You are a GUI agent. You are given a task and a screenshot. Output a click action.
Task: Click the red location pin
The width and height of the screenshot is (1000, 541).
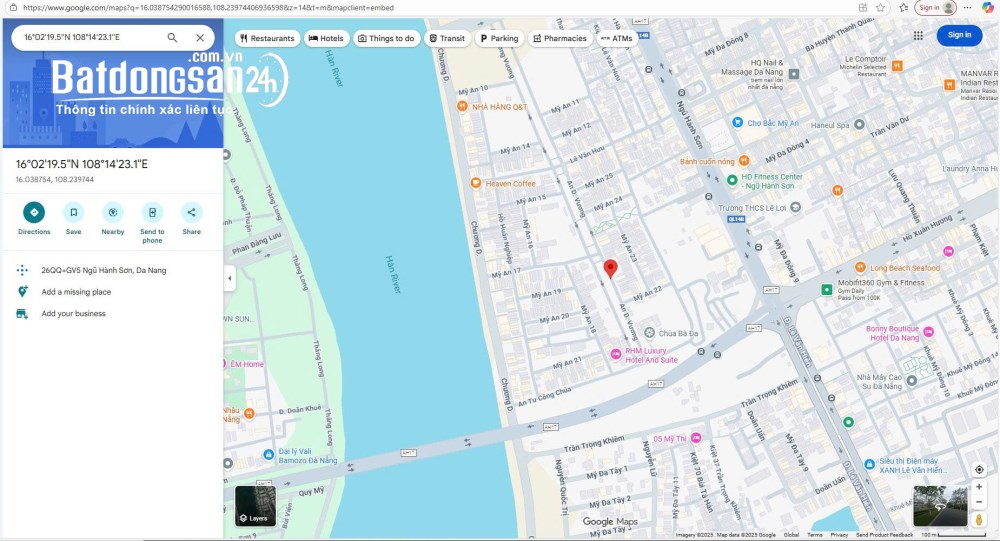click(610, 268)
